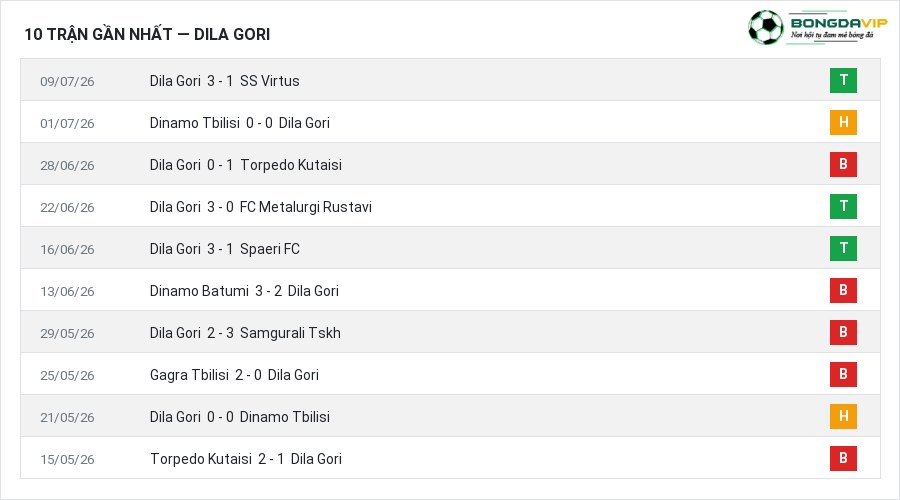Click orange H badge on 21/05/26 row
This screenshot has width=900, height=500.
click(x=843, y=416)
